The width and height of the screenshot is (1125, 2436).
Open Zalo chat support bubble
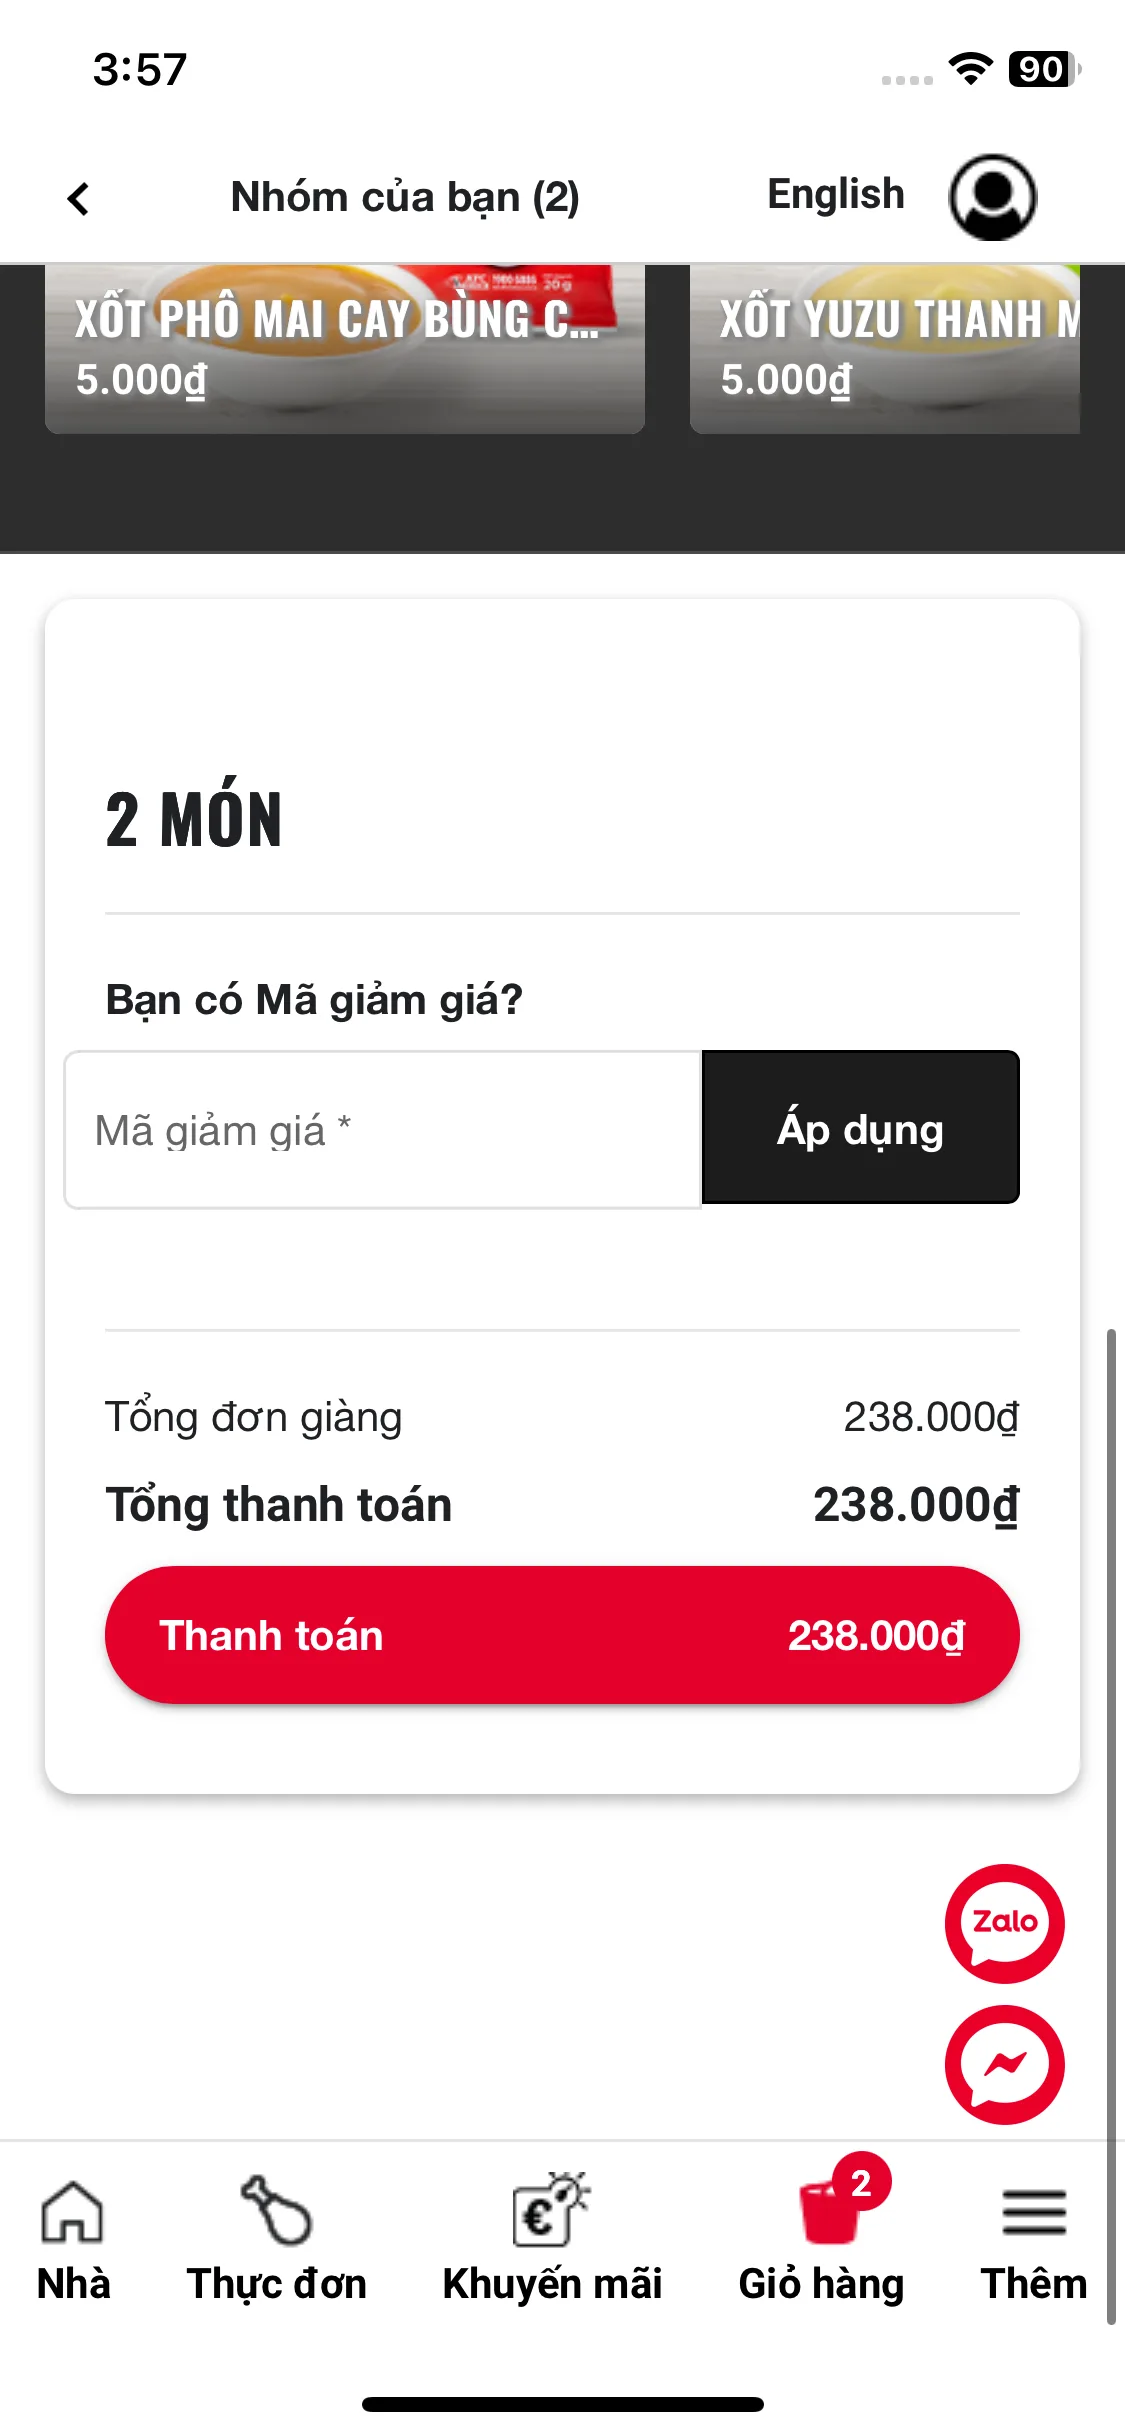click(1004, 1923)
